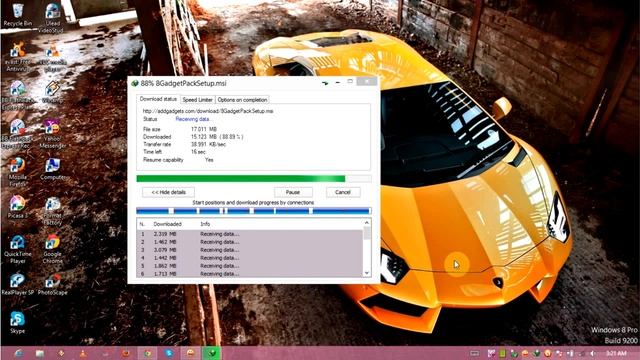Select the avast! Free Antivirus desktop icon
640x360 pixels.
point(17,57)
